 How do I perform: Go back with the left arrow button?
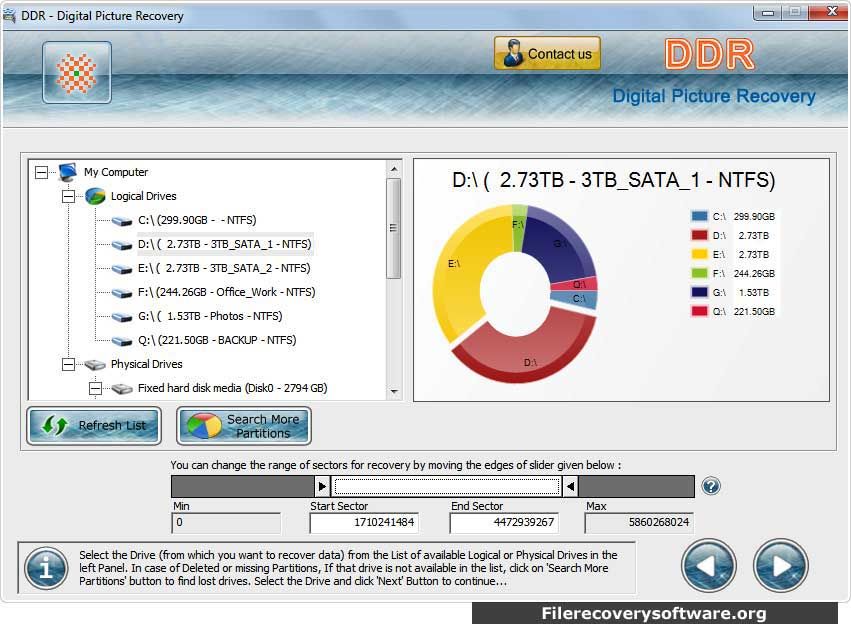pyautogui.click(x=708, y=566)
